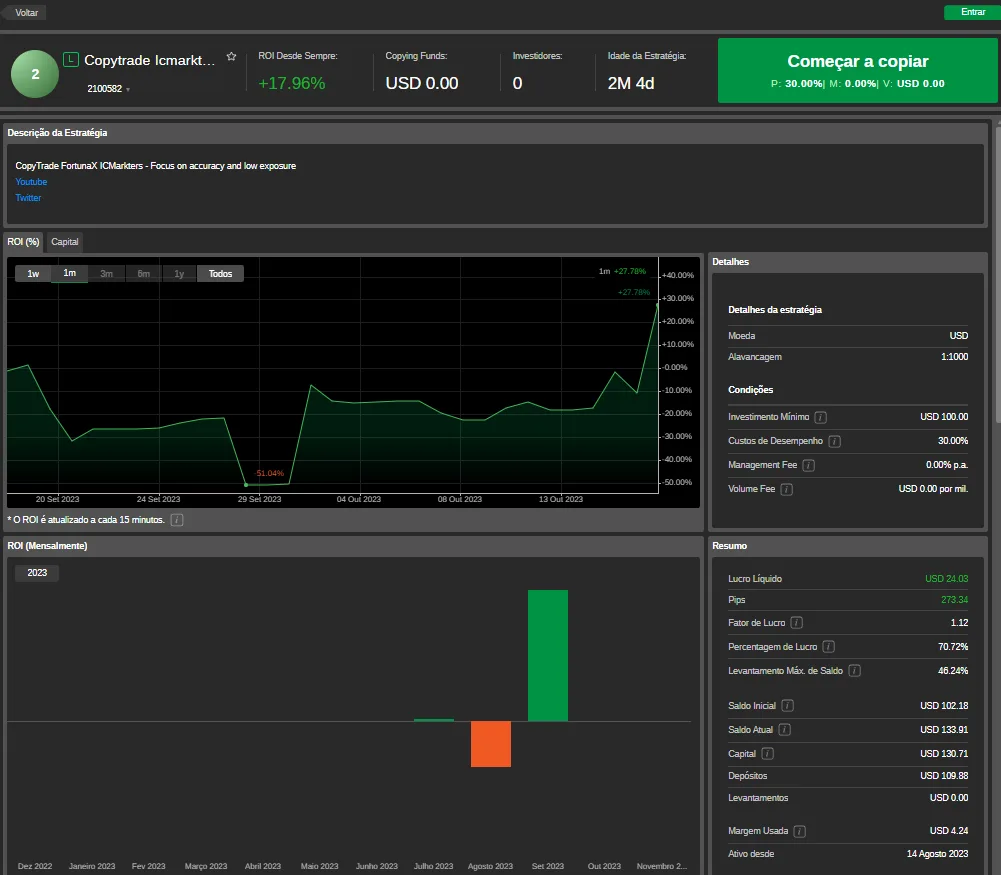Viewport: 1001px width, 875px height.
Task: Select the Todos chart range
Action: 220,274
